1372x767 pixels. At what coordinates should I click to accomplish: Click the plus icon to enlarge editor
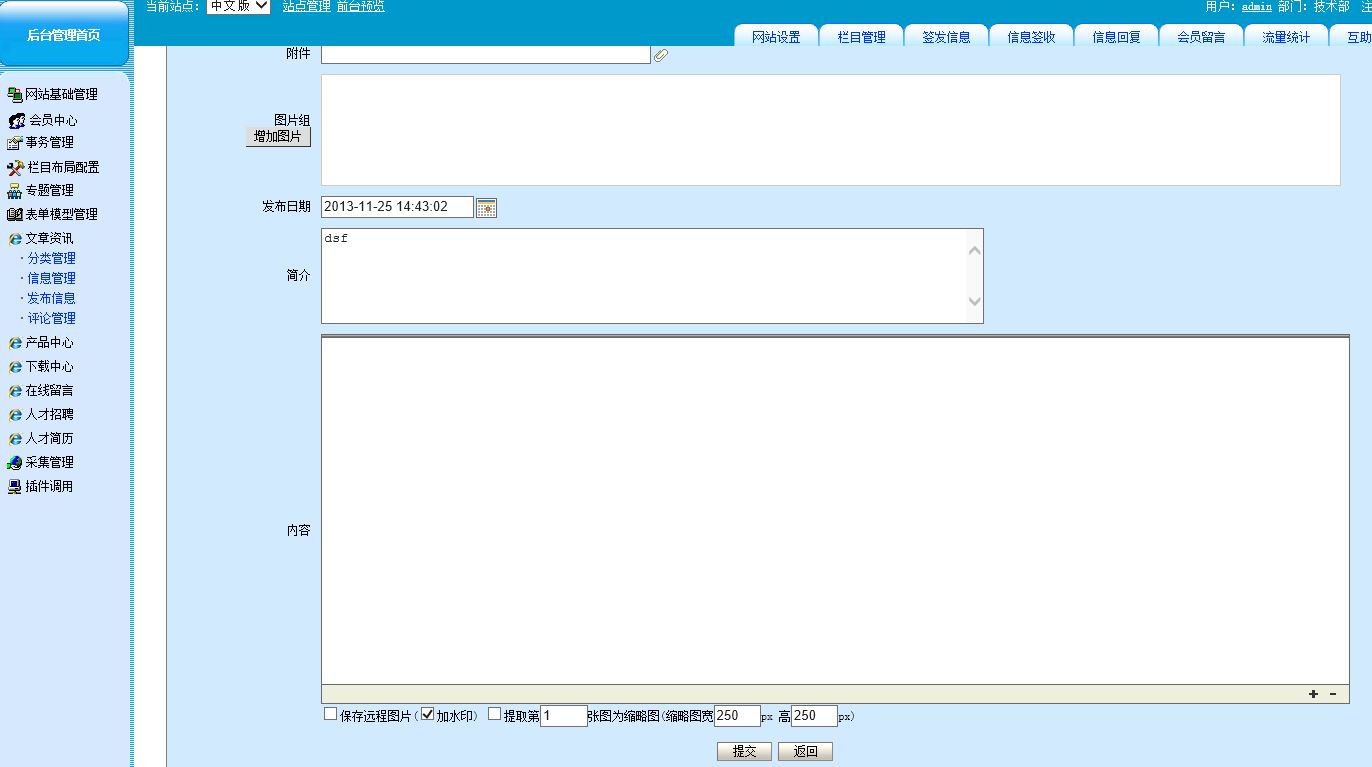(x=1313, y=694)
